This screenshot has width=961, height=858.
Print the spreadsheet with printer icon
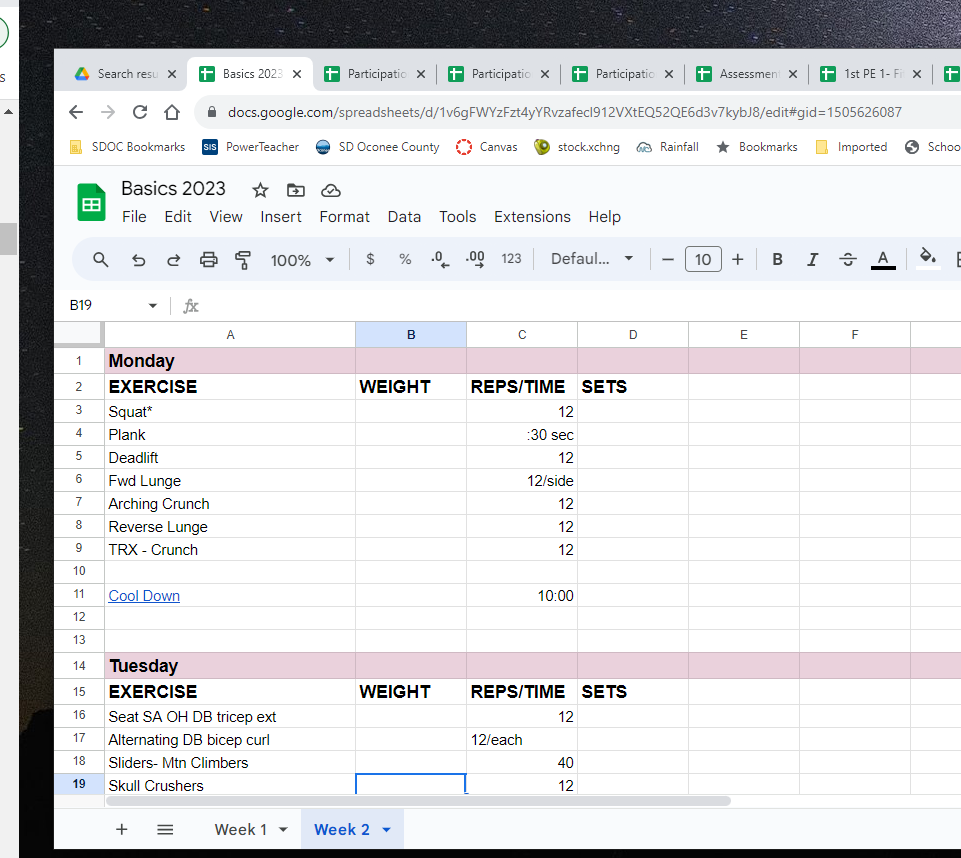208,260
